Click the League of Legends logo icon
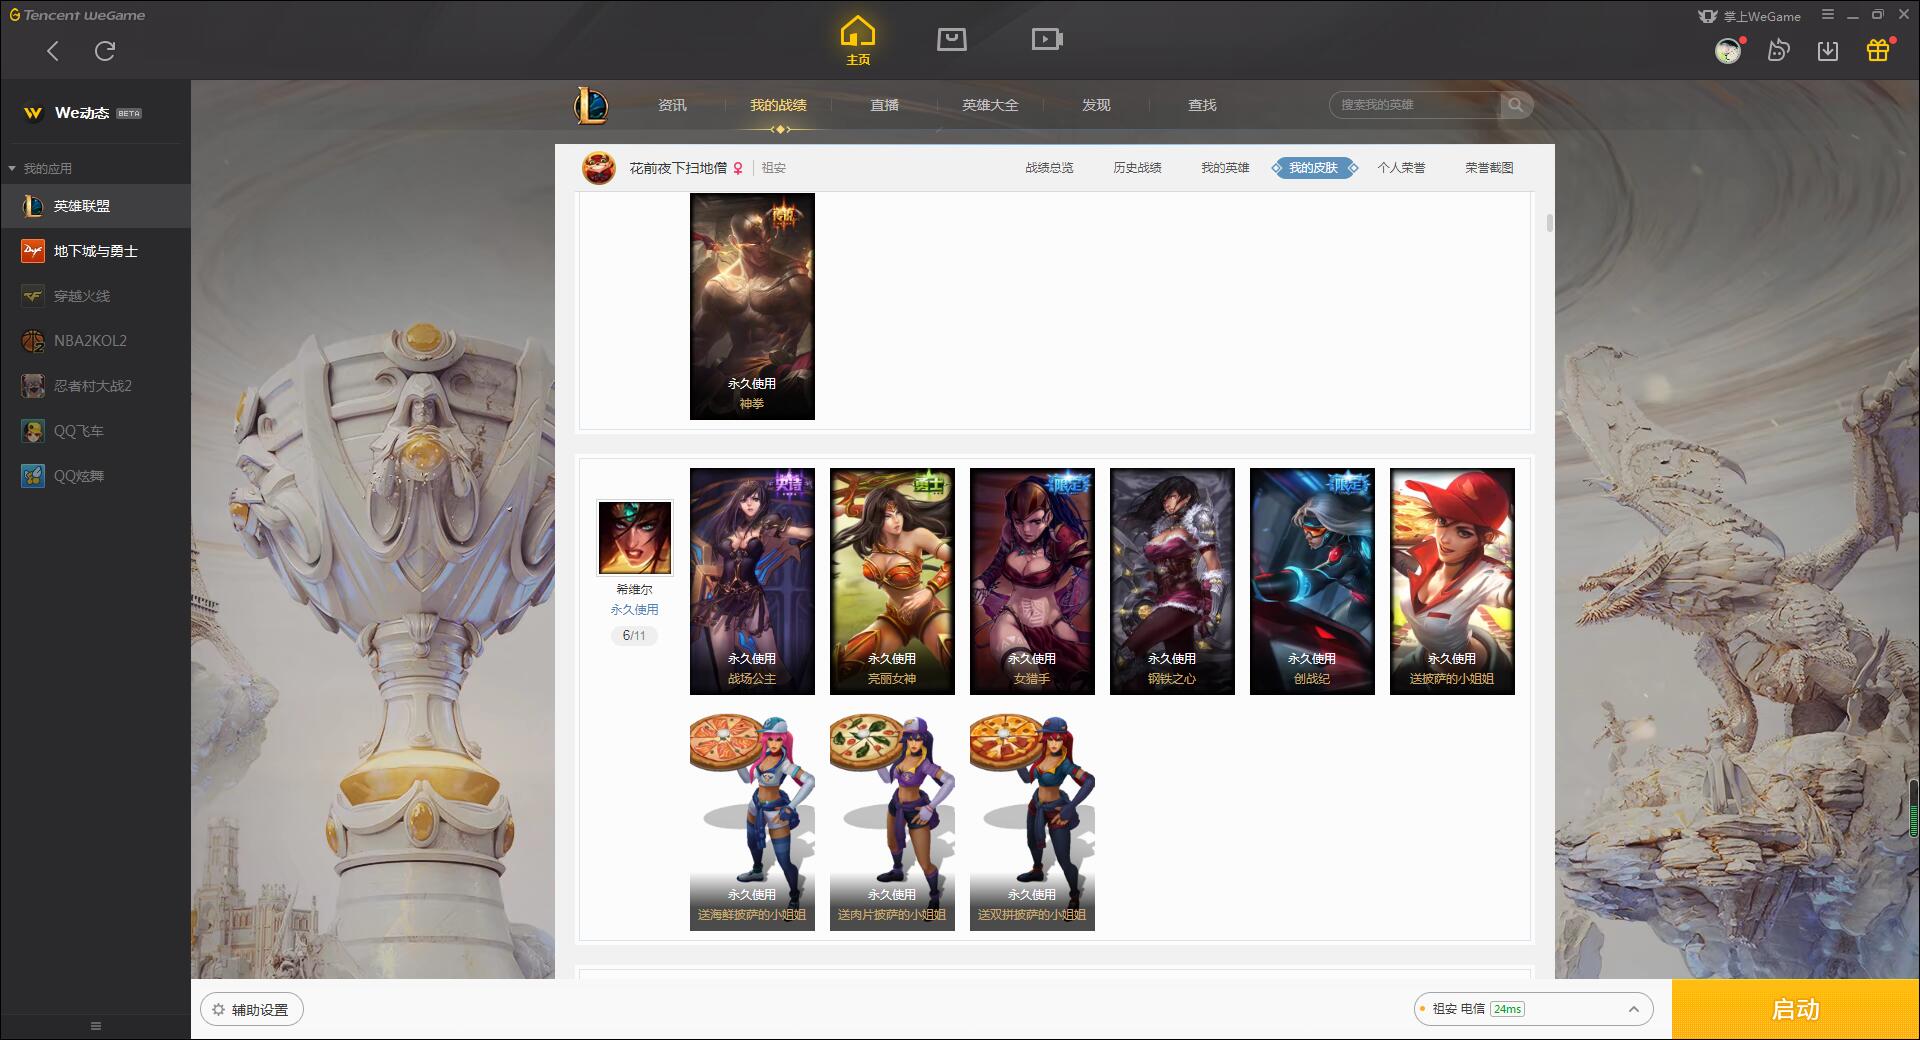The width and height of the screenshot is (1920, 1040). (x=591, y=105)
